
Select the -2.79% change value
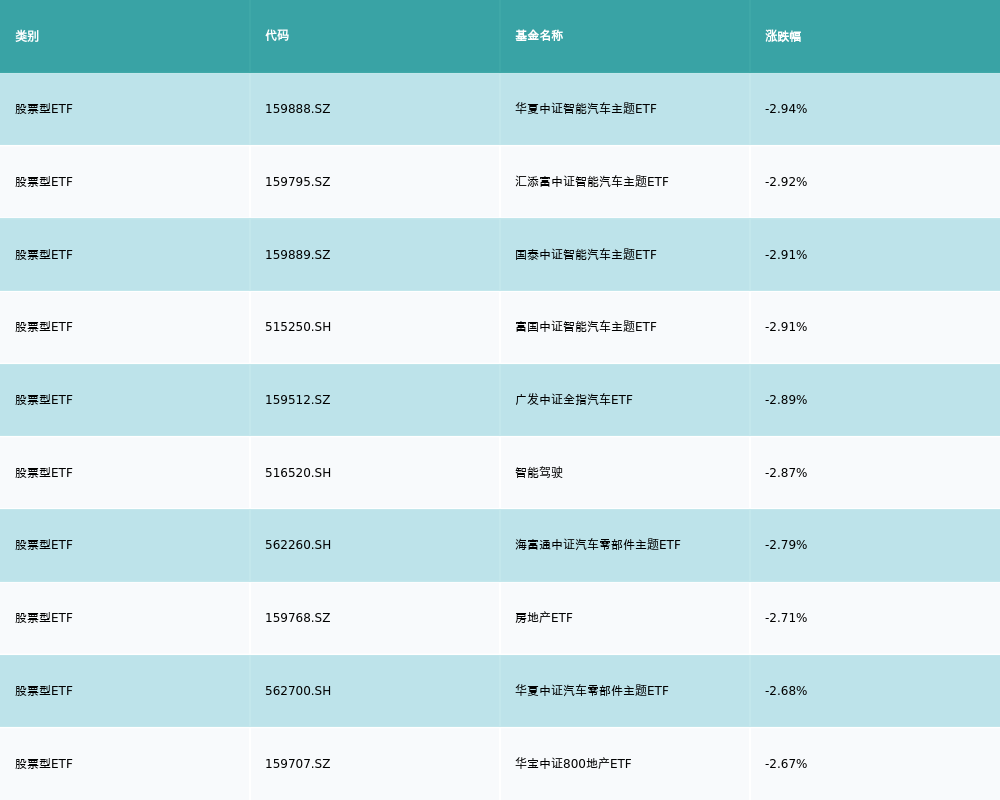click(786, 545)
